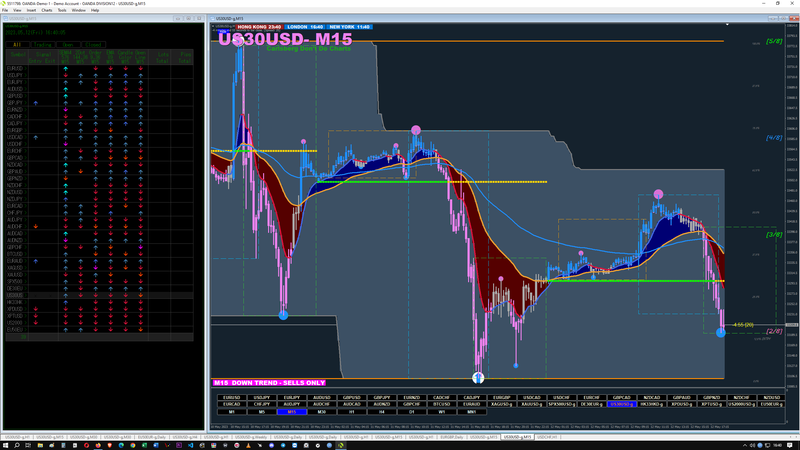
Task: Switch chart to MN1 timeframe button
Action: click(471, 412)
